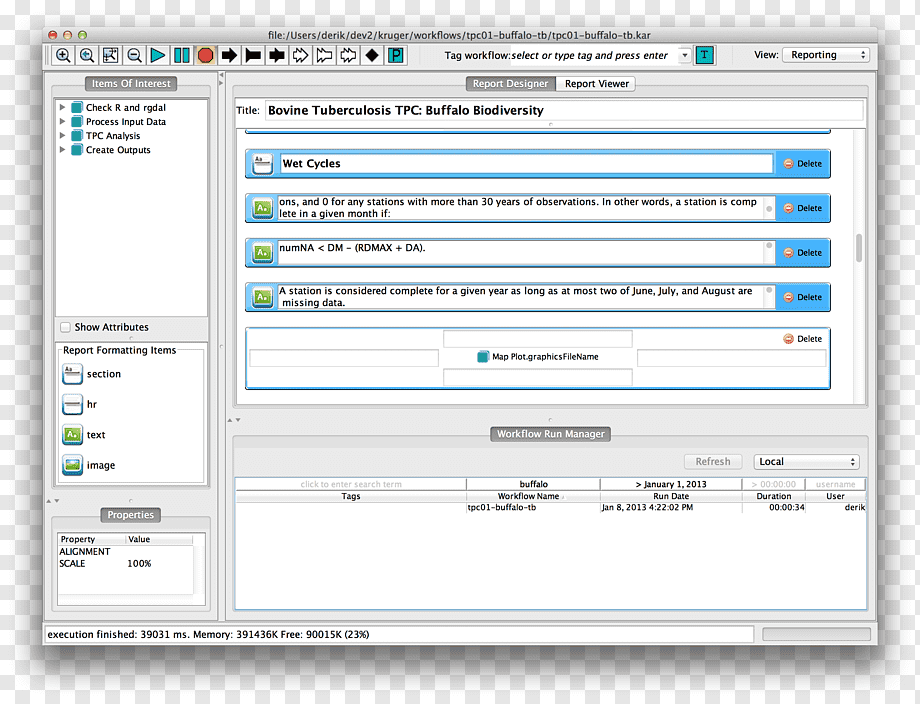The width and height of the screenshot is (920, 704).
Task: Click the outlined double-headed multiport icon
Action: tap(348, 56)
